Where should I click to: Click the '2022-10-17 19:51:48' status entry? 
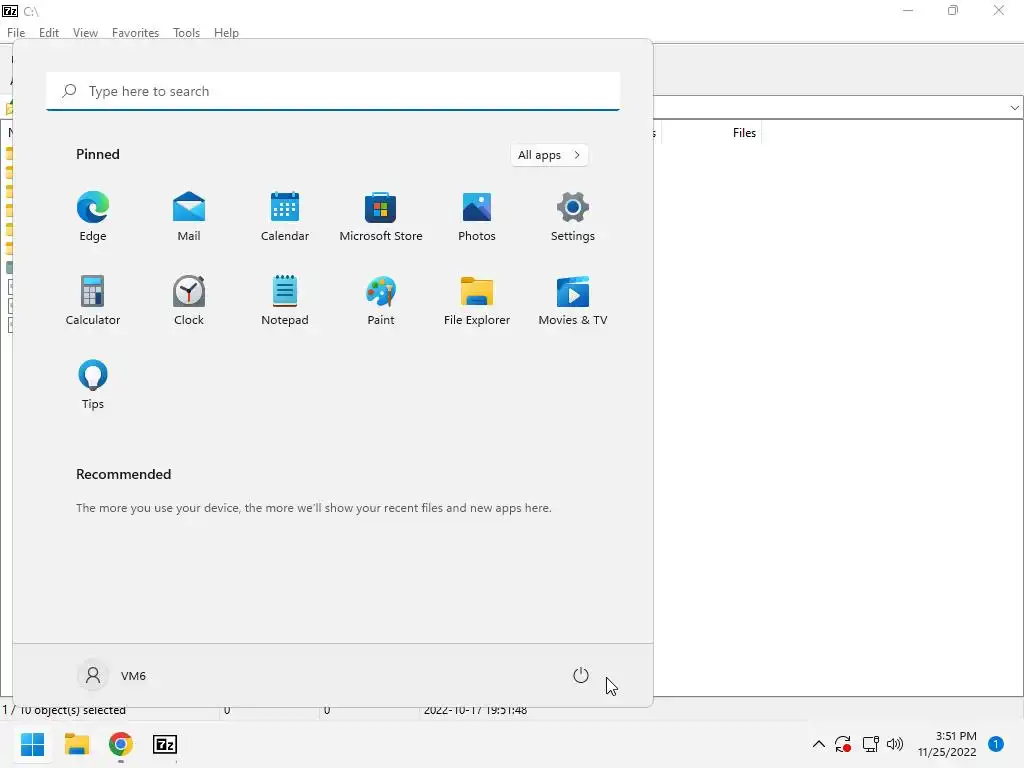[475, 710]
